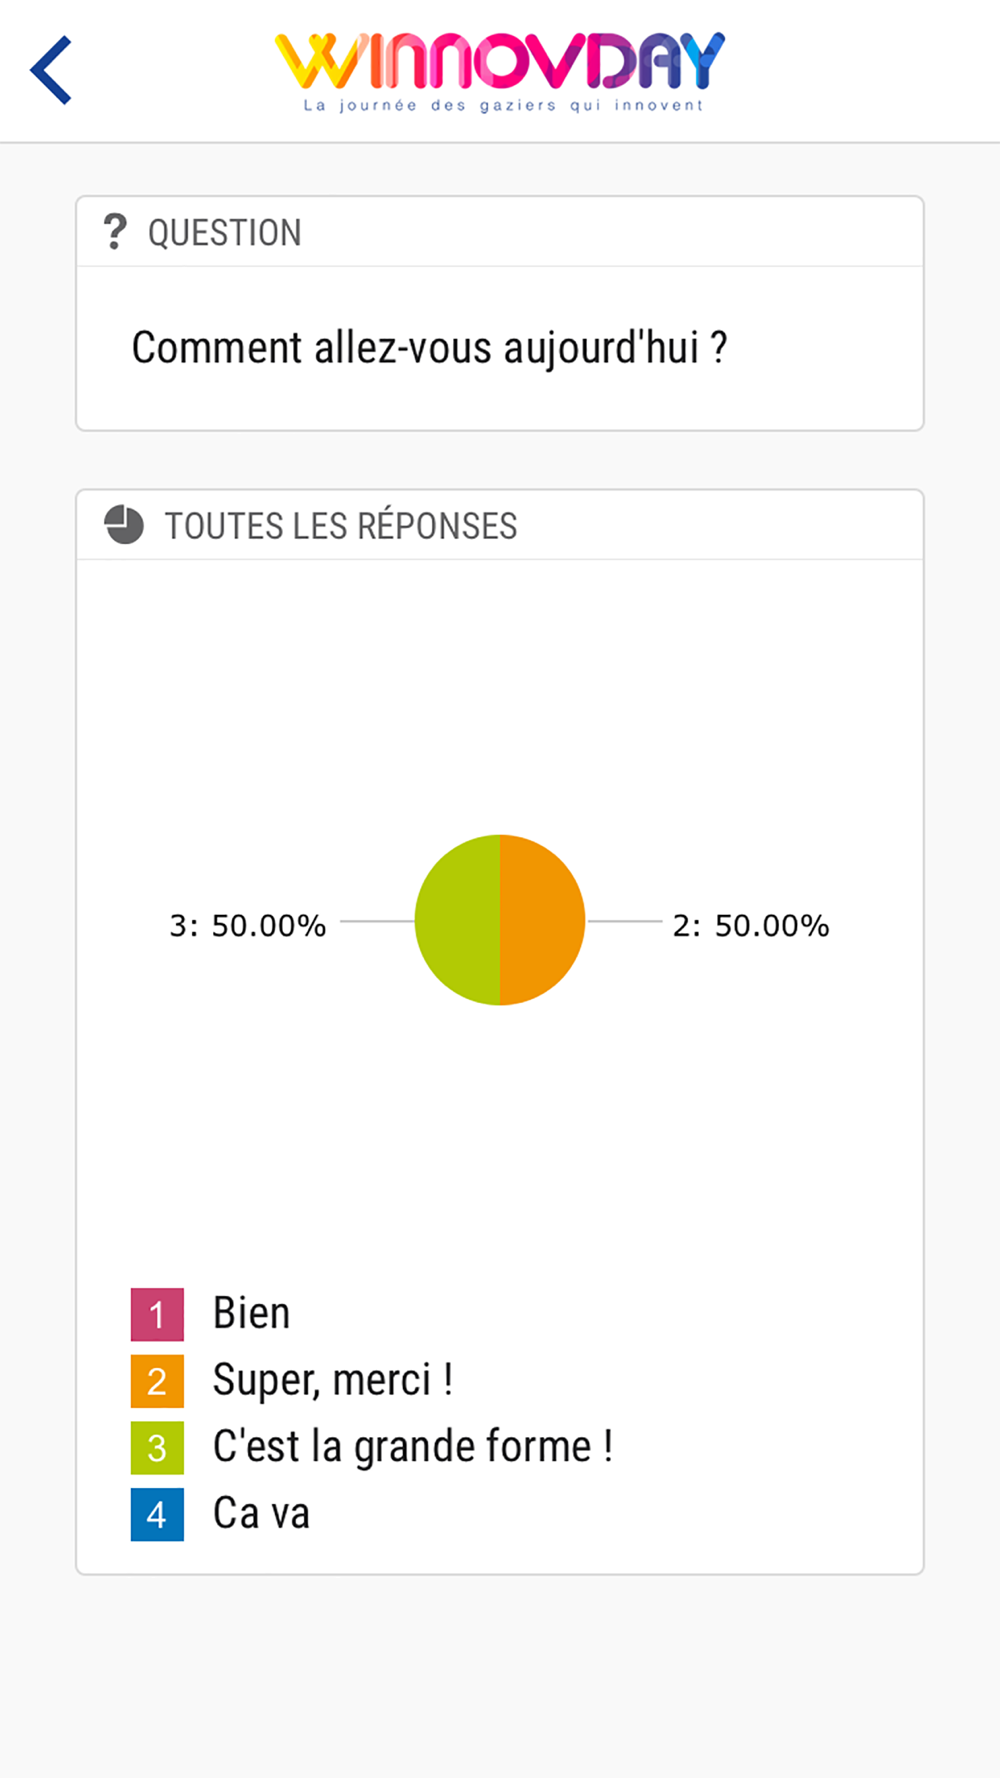Click the tagline 'La journée des gaziers qui innovent'
Screen dimensions: 1000x1778
(x=504, y=105)
